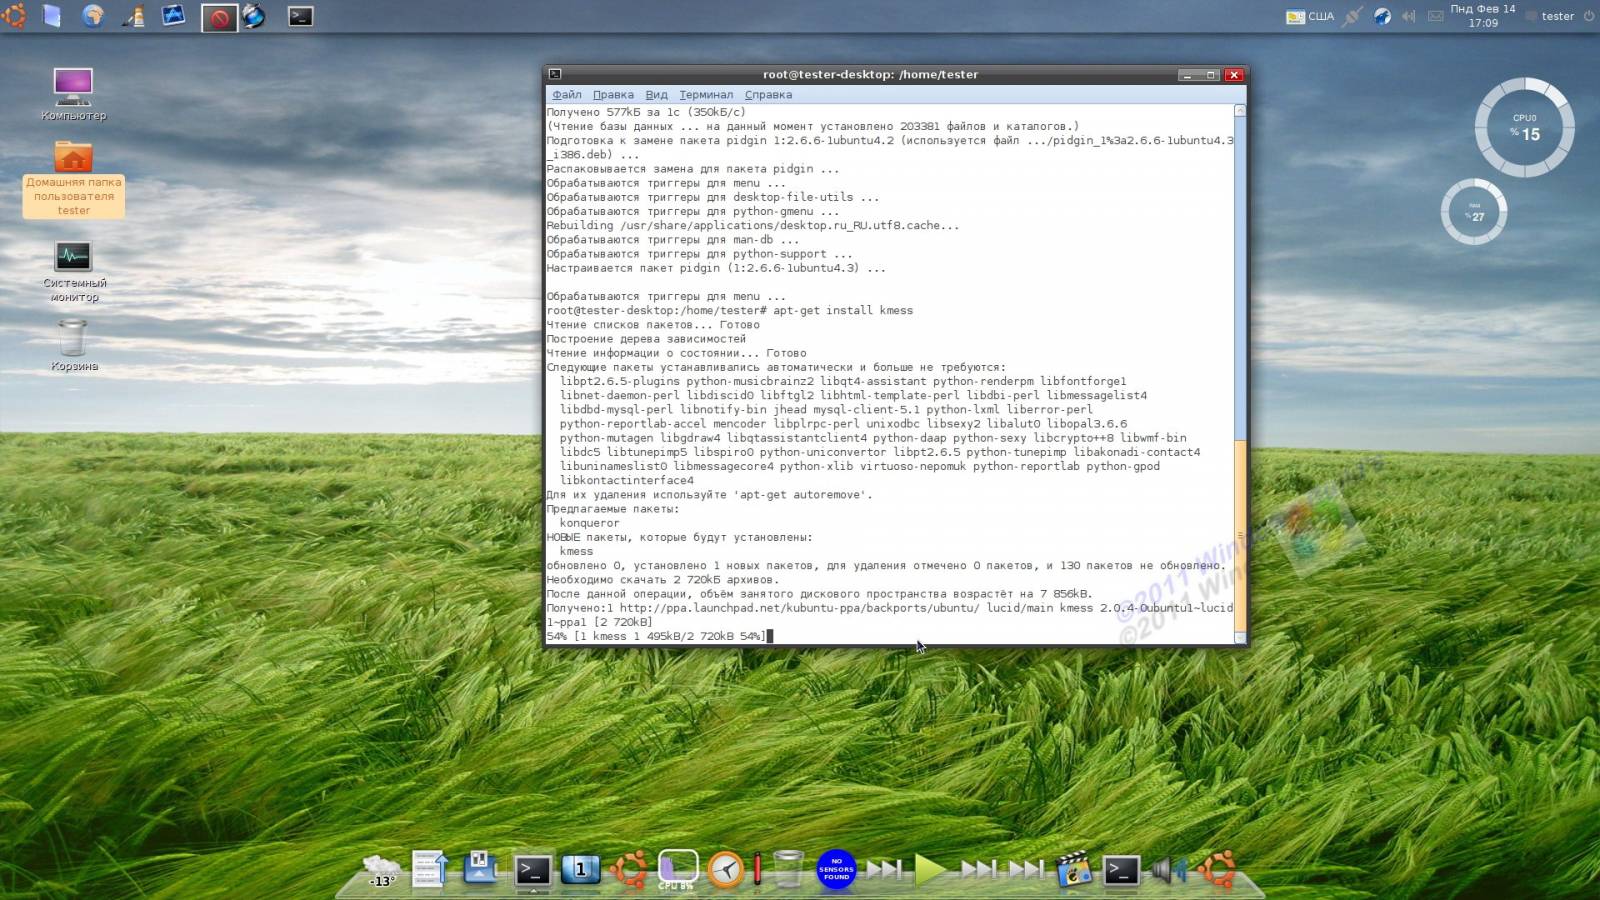Open the network connection tray icon
The image size is (1600, 900).
click(x=1352, y=16)
